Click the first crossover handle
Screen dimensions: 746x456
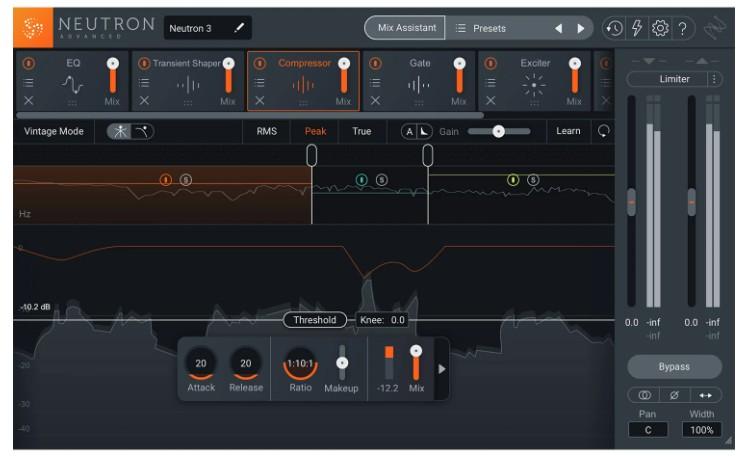pyautogui.click(x=312, y=155)
